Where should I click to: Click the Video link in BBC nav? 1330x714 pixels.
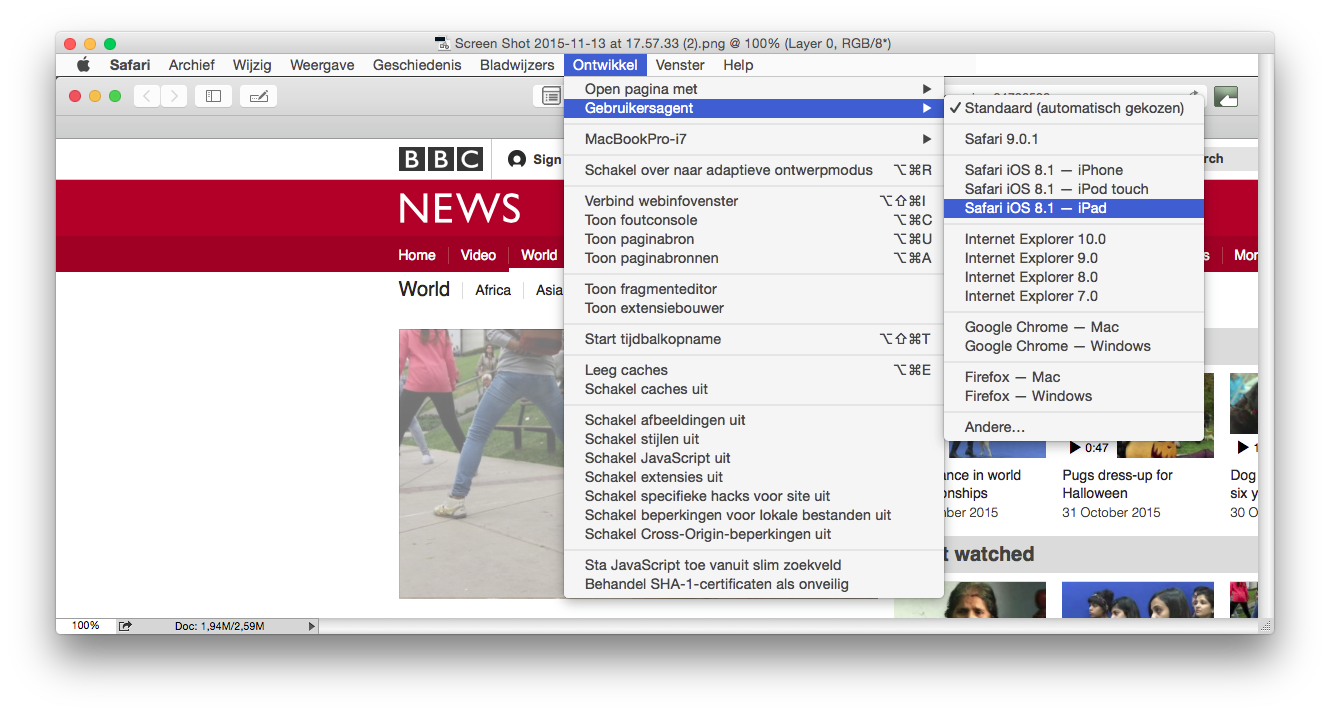478,255
